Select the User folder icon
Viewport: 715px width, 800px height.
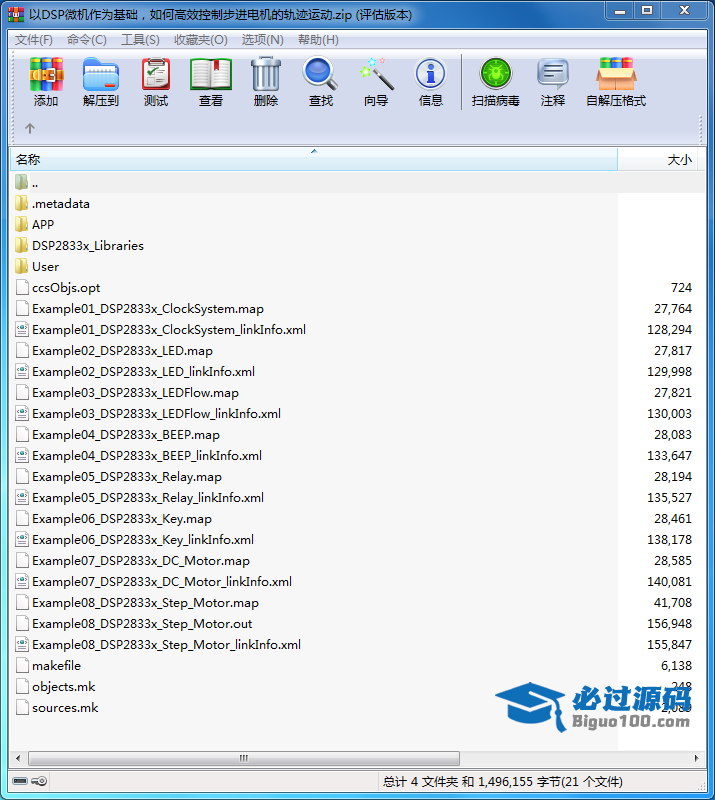tap(21, 266)
